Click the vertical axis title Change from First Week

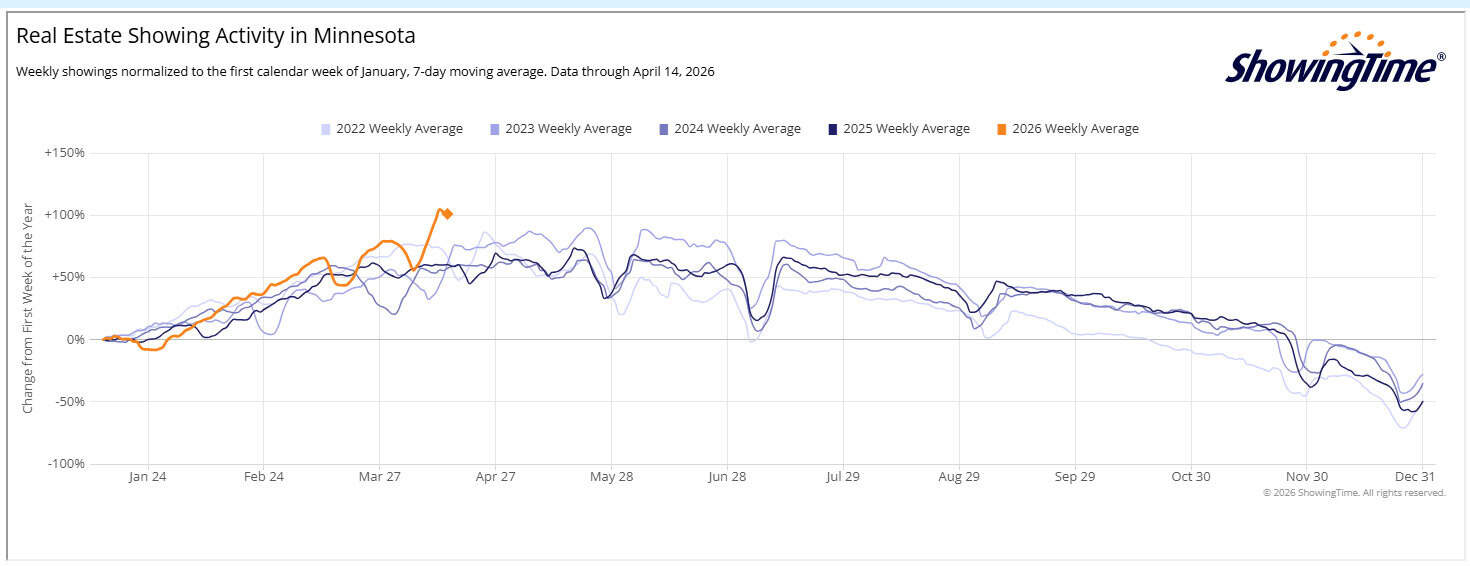click(28, 308)
